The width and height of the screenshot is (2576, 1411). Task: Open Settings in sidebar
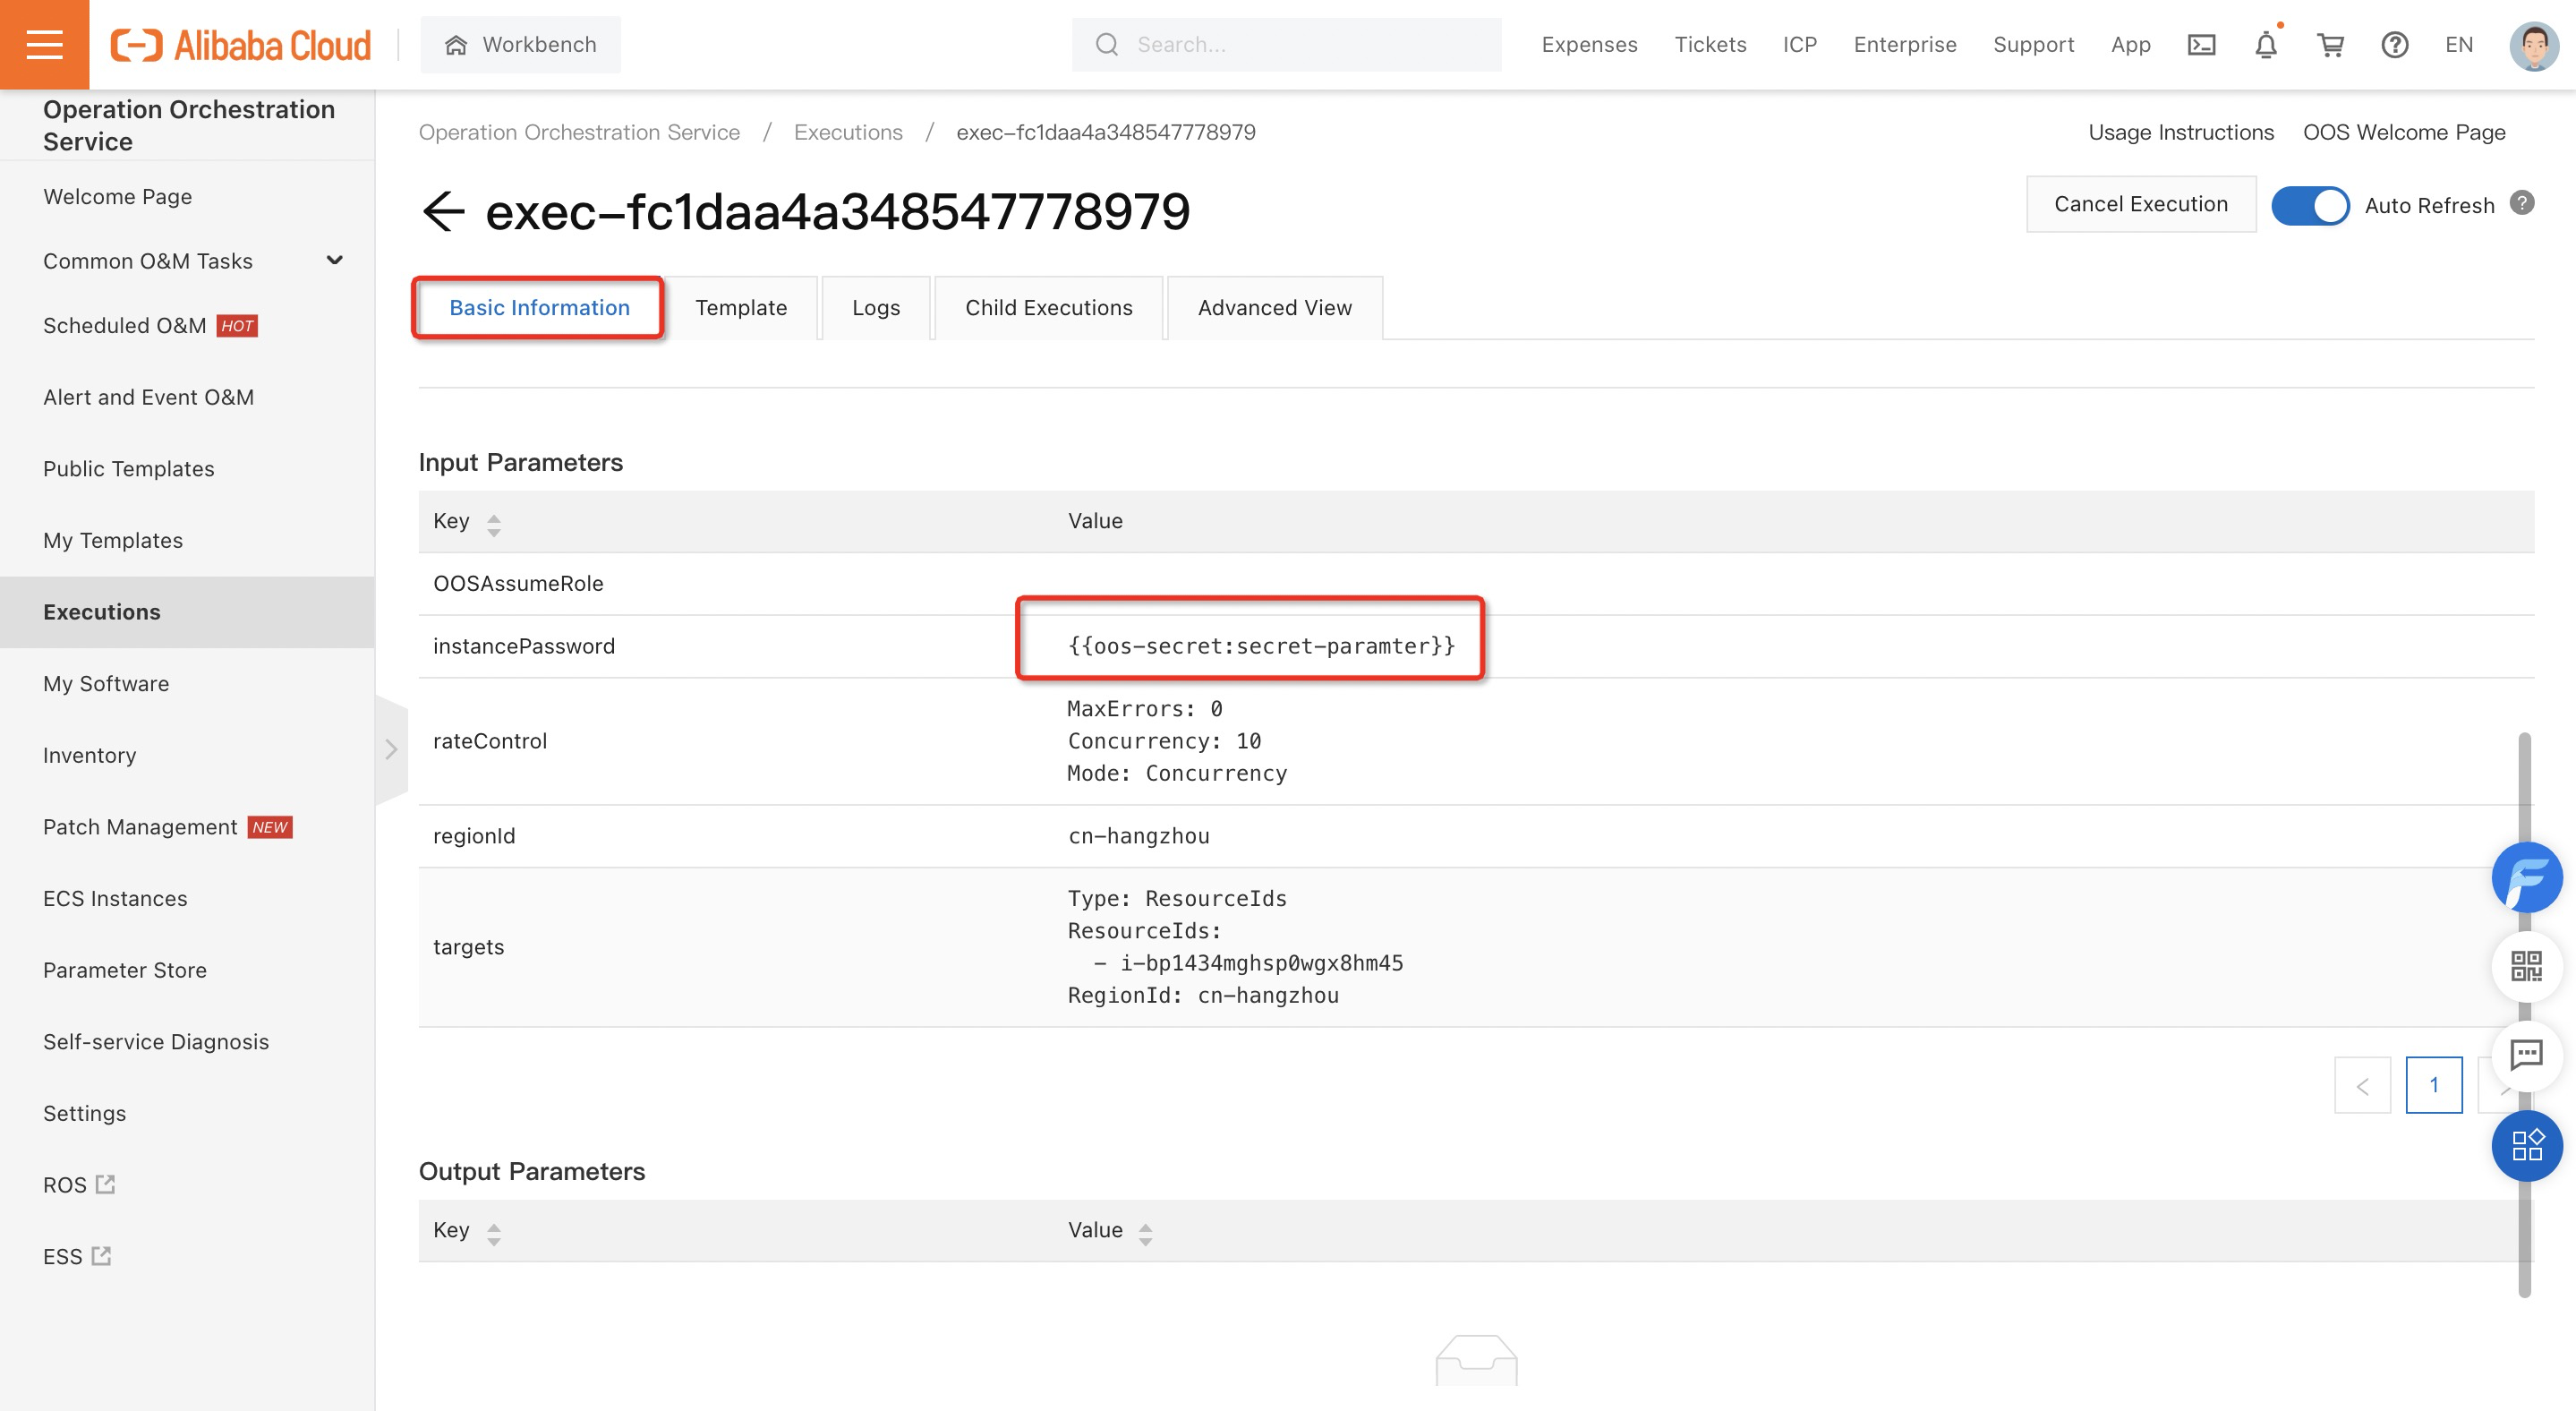pos(84,1113)
